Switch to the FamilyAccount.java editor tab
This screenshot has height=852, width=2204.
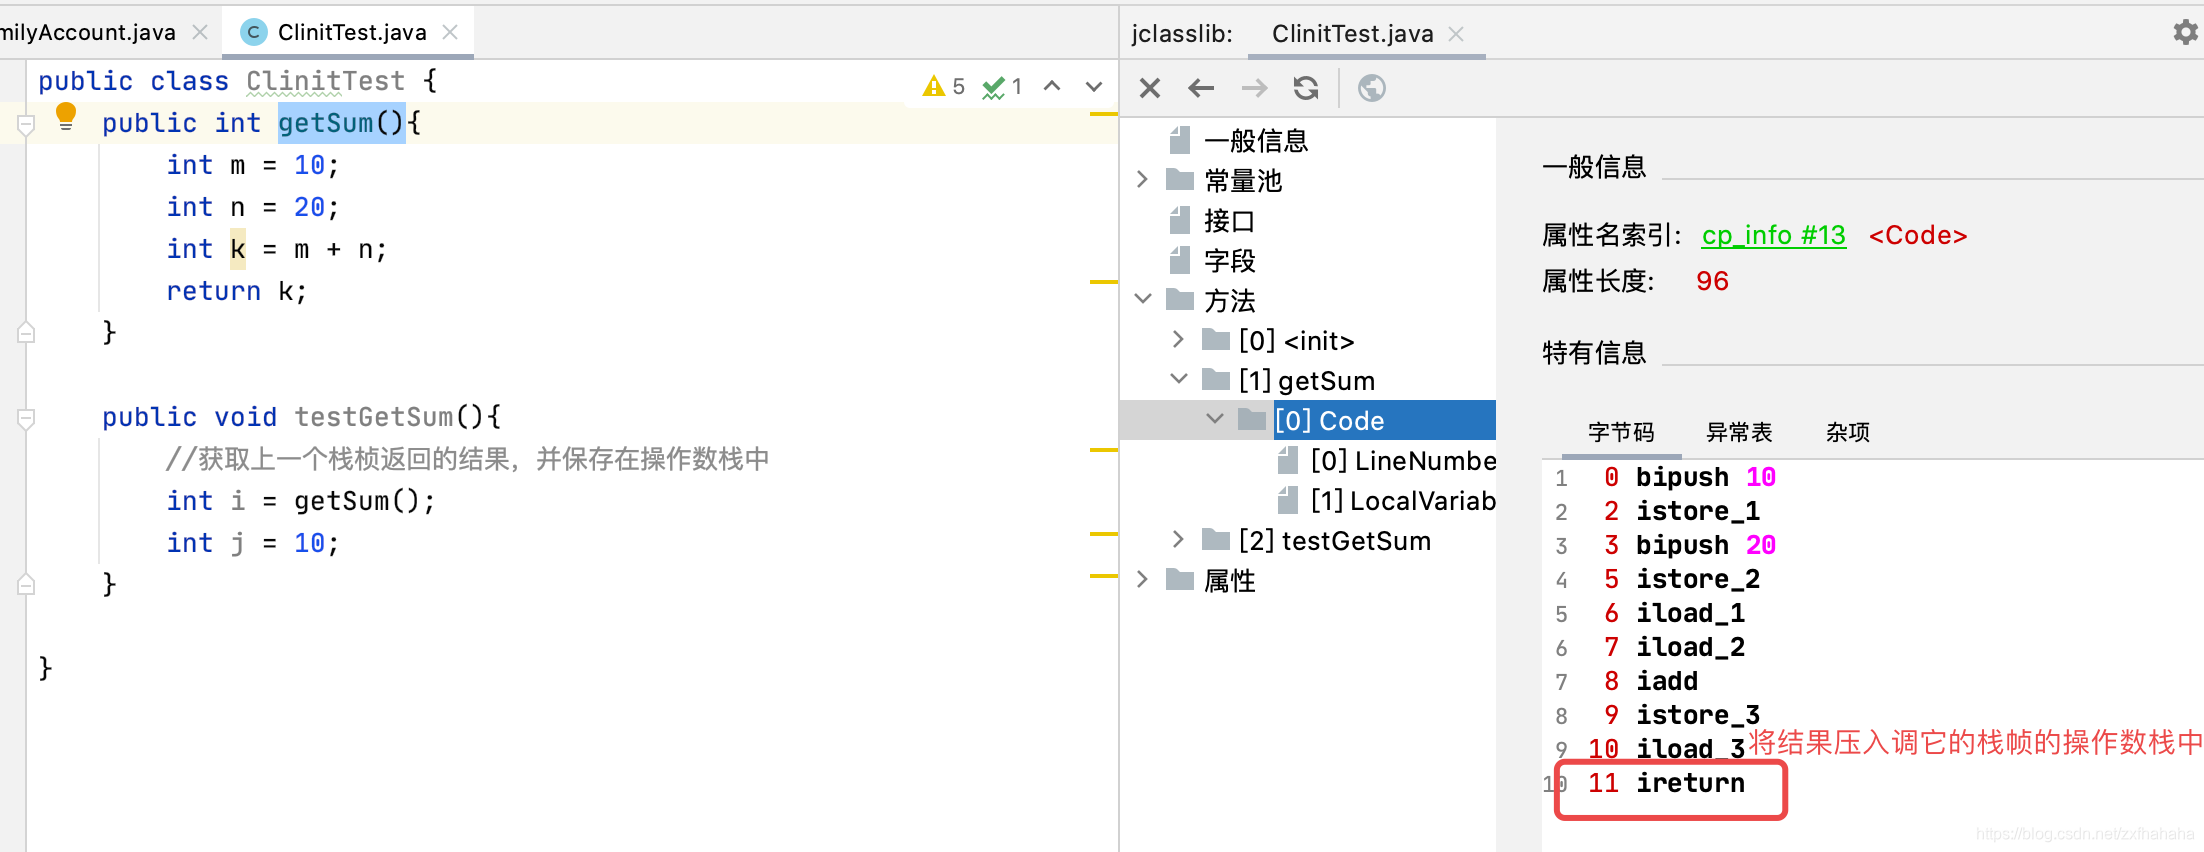tap(88, 32)
